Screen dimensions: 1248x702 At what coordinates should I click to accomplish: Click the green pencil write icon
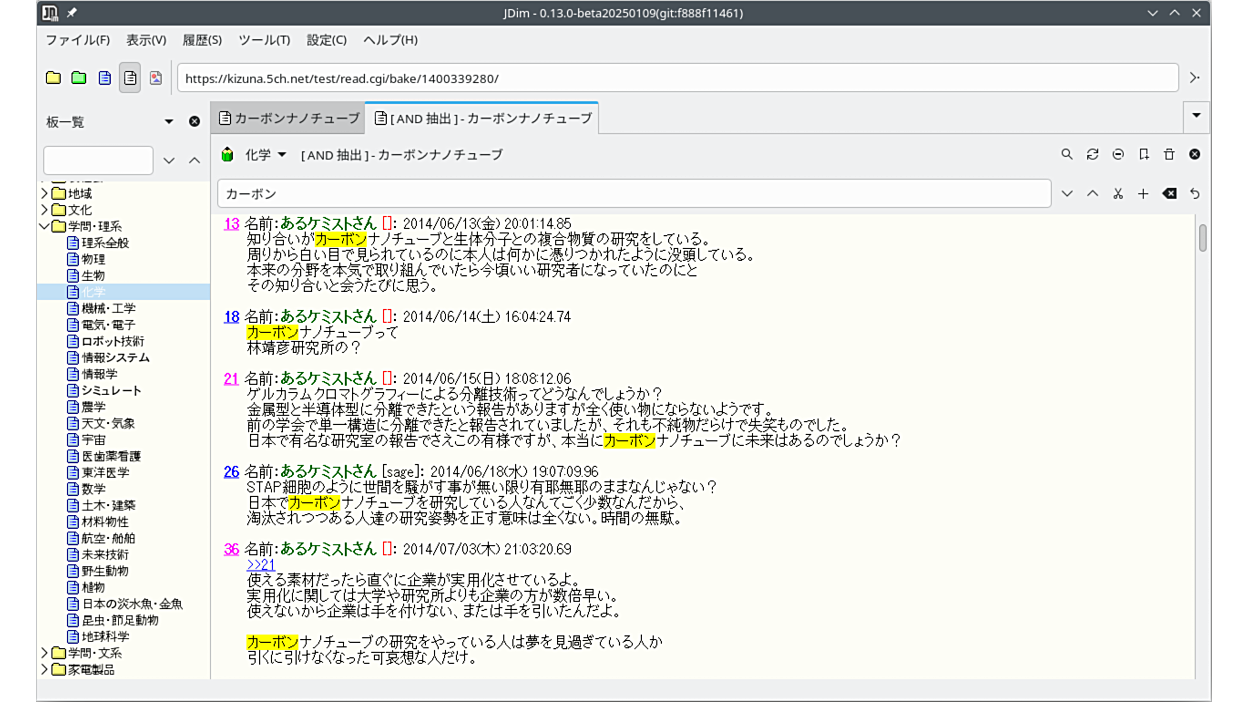pos(227,154)
